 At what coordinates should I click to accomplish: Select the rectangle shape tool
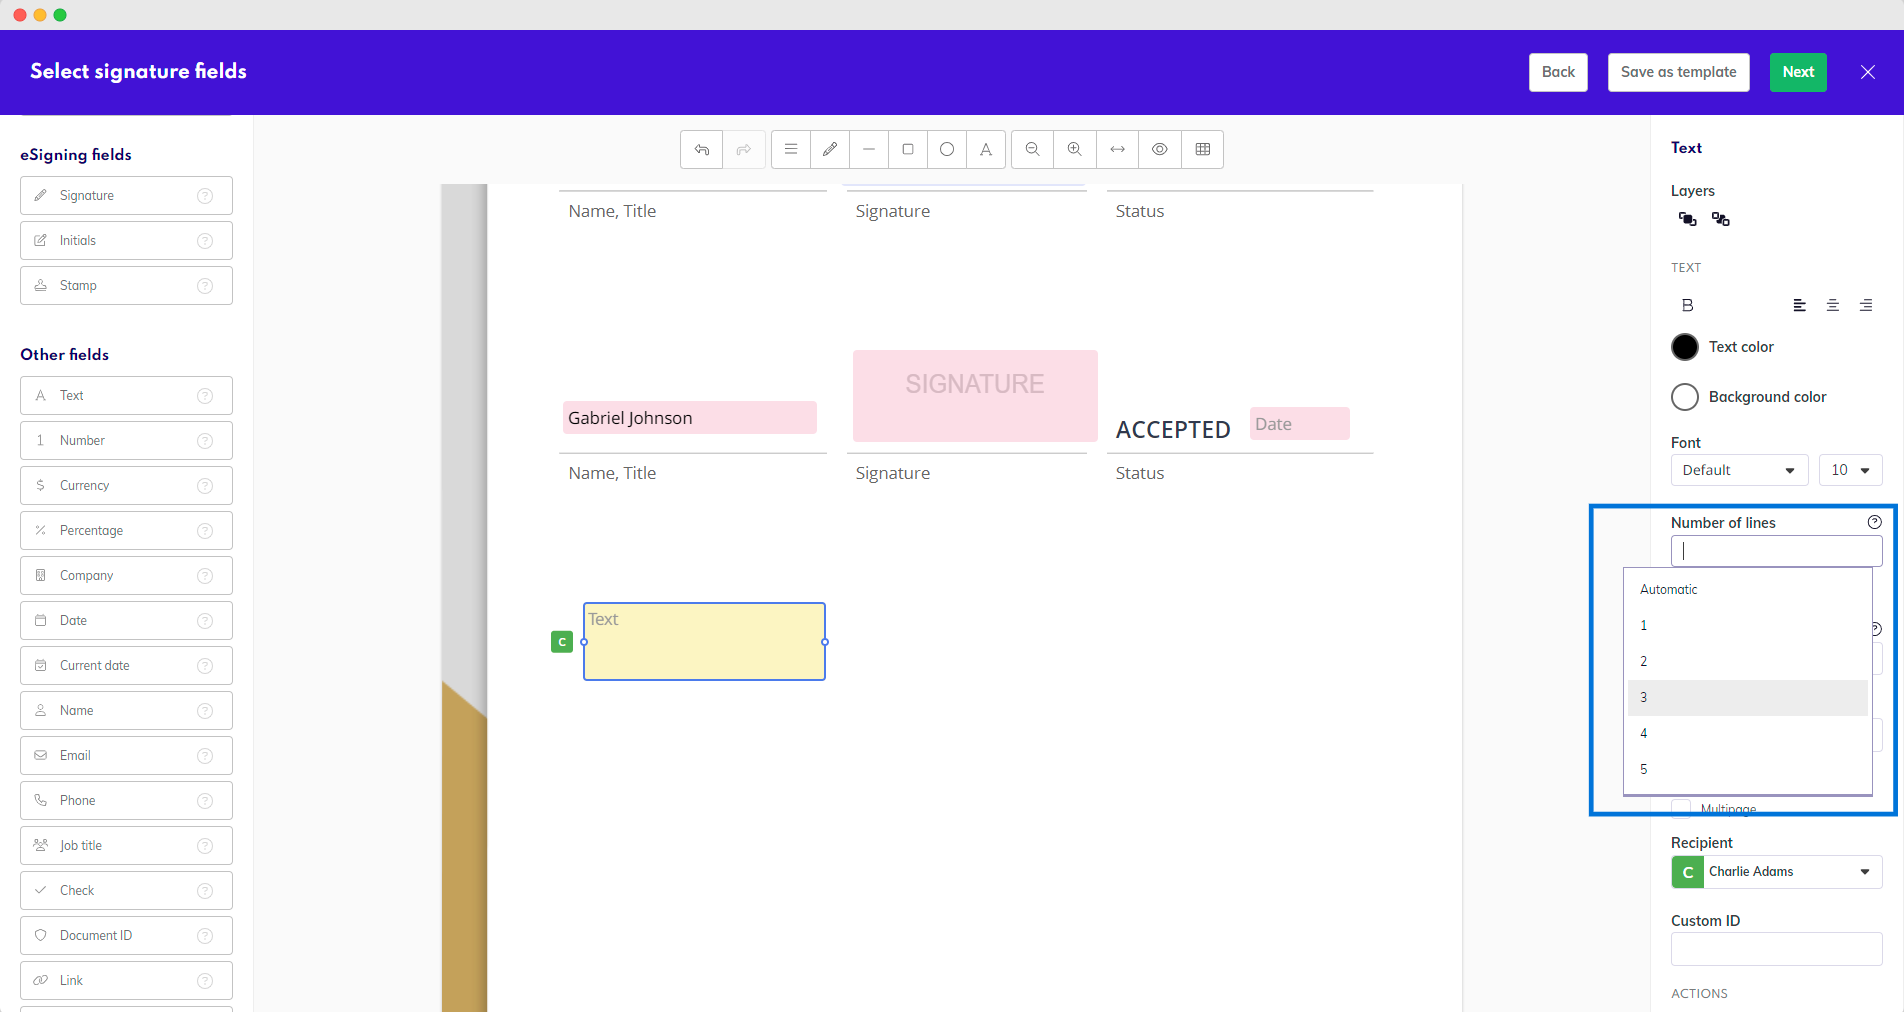908,150
